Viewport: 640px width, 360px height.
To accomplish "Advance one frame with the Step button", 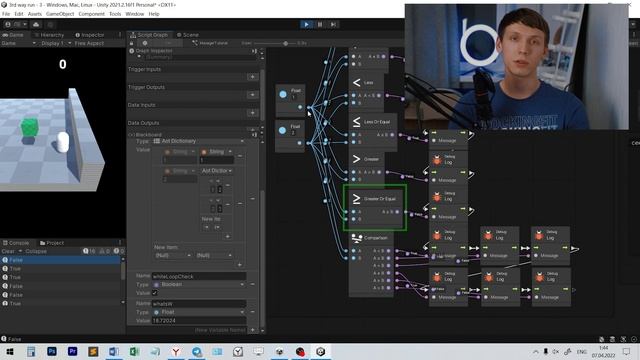I will pyautogui.click(x=333, y=24).
